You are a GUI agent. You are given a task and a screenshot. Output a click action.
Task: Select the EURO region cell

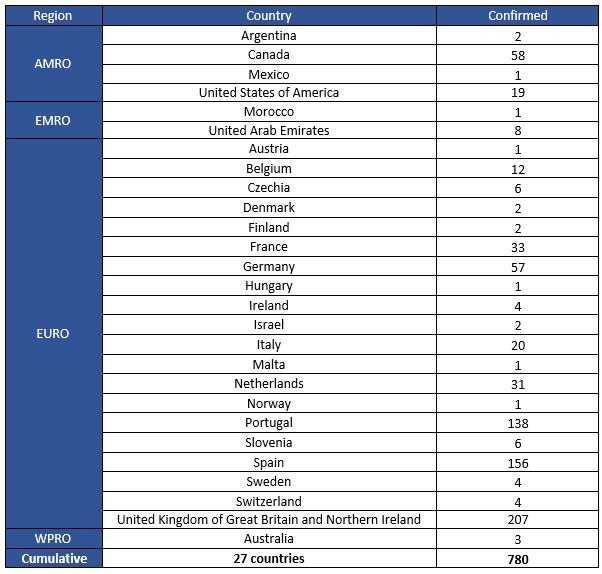[x=52, y=334]
